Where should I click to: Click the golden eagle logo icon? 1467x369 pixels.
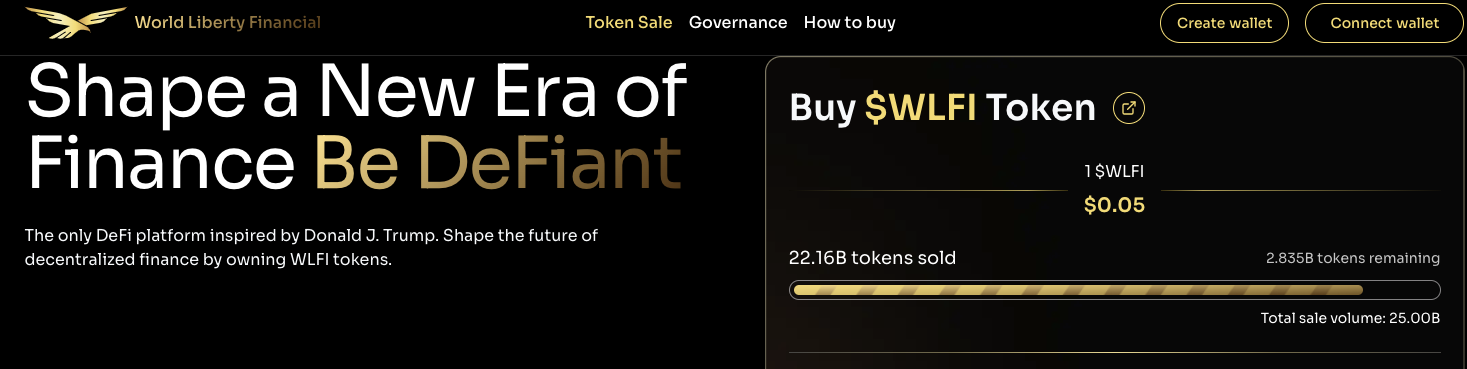click(76, 22)
